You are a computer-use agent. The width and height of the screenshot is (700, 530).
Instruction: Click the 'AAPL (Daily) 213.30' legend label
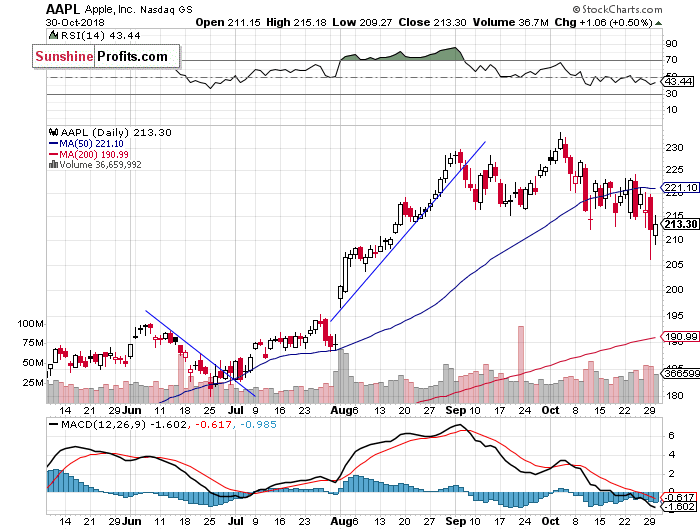116,133
